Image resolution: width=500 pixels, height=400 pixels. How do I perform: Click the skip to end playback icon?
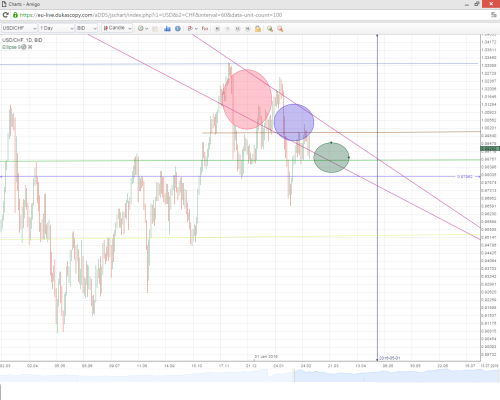pyautogui.click(x=248, y=29)
